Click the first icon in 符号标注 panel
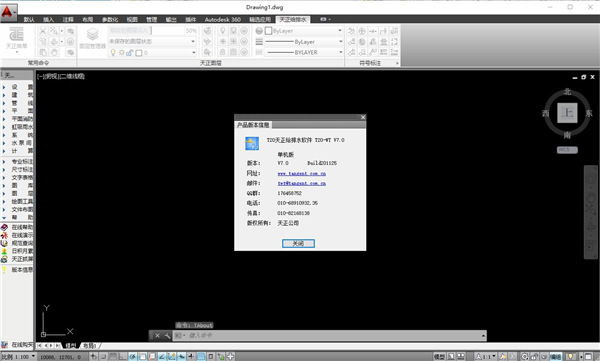 (351, 31)
